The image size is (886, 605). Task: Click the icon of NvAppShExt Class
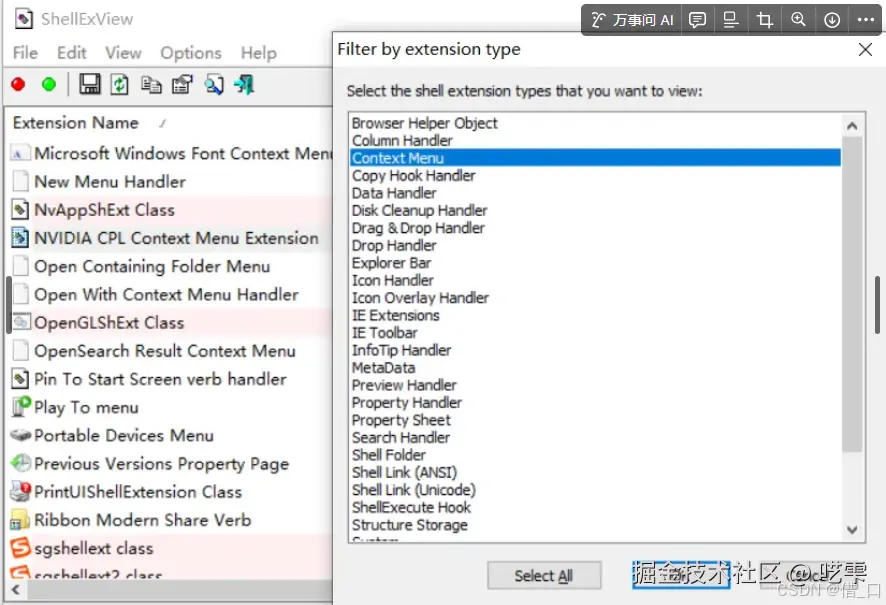coord(20,210)
